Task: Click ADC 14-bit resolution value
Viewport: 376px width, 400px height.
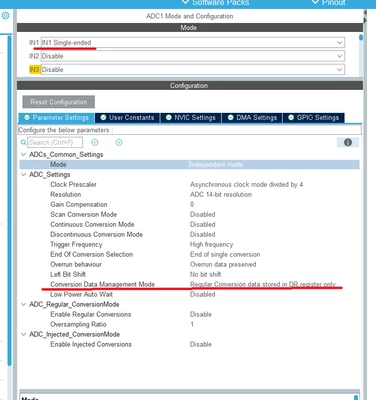Action: [221, 195]
